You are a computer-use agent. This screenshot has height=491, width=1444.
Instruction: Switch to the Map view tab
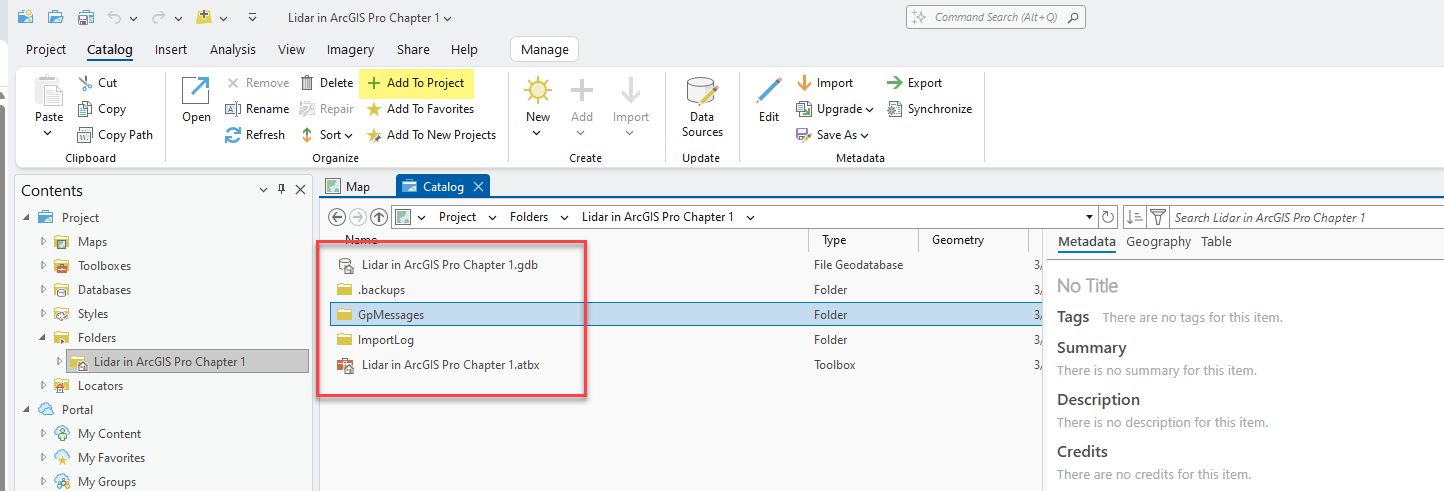(348, 187)
